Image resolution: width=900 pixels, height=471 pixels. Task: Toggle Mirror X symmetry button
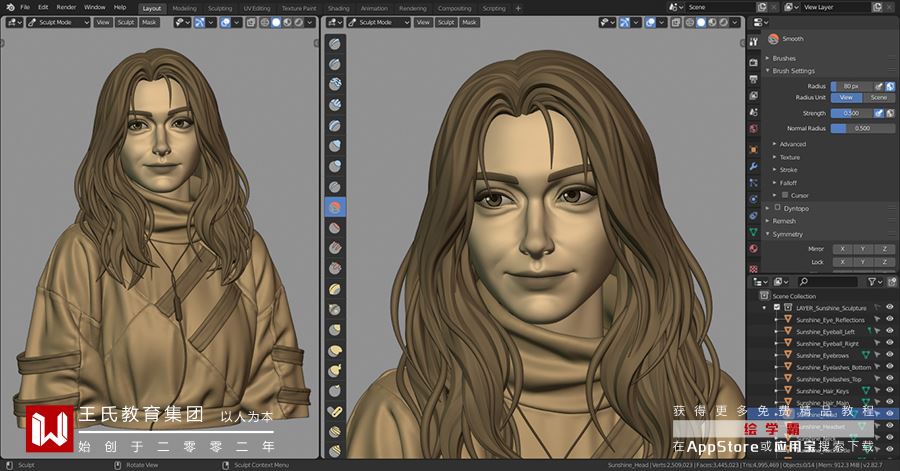842,249
